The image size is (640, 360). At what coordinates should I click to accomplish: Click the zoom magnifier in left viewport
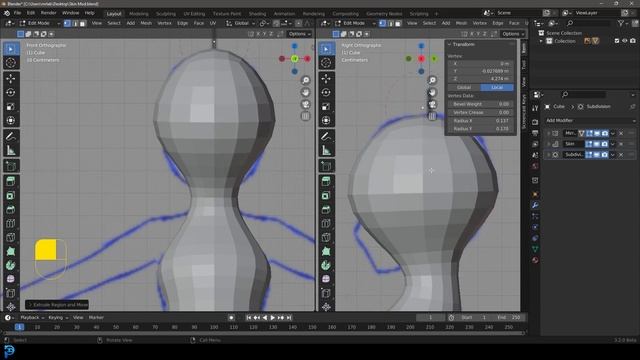tap(305, 80)
